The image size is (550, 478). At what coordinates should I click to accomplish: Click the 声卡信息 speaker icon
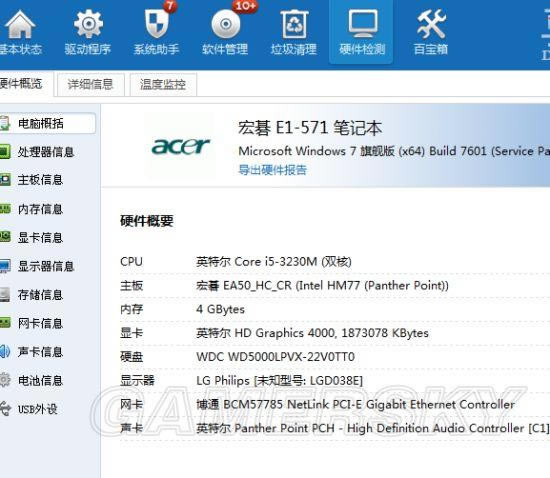click(5, 351)
